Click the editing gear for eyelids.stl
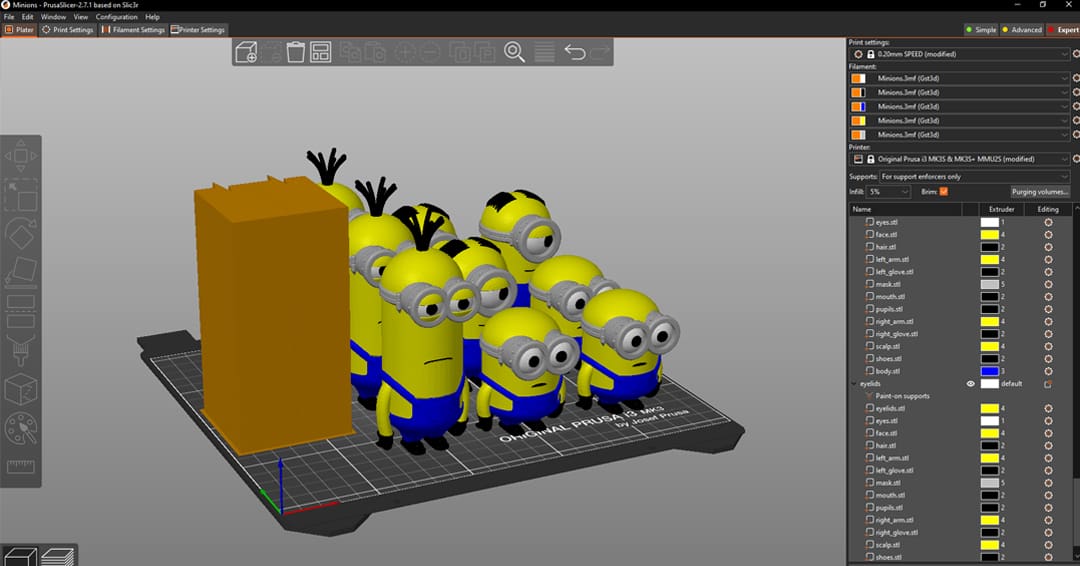Image resolution: width=1080 pixels, height=566 pixels. click(1048, 408)
